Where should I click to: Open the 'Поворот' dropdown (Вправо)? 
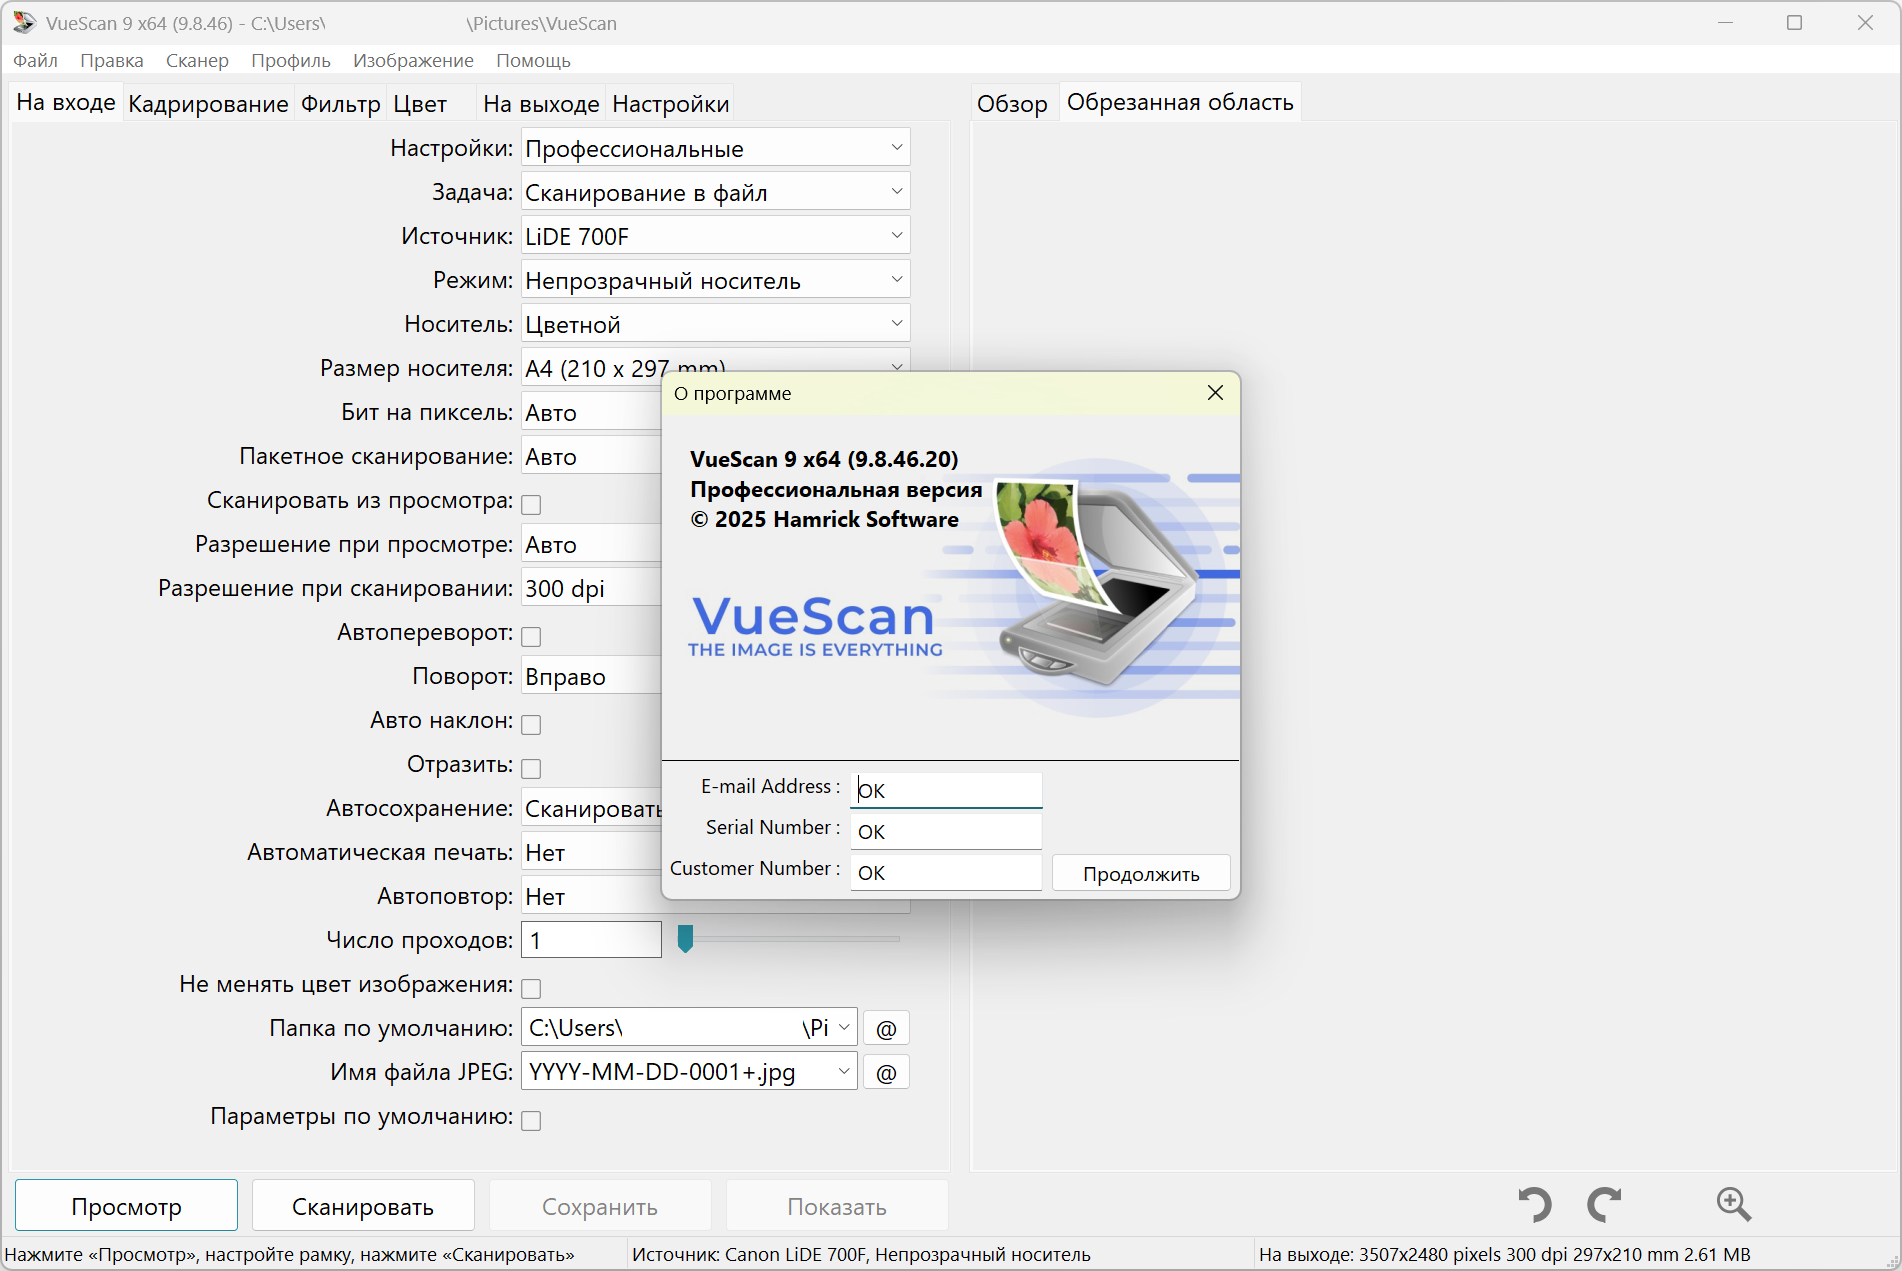[x=591, y=676]
